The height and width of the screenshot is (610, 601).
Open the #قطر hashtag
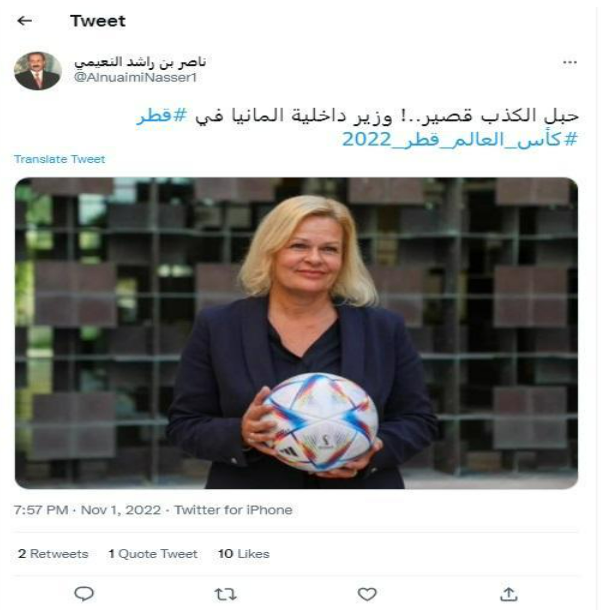(162, 116)
